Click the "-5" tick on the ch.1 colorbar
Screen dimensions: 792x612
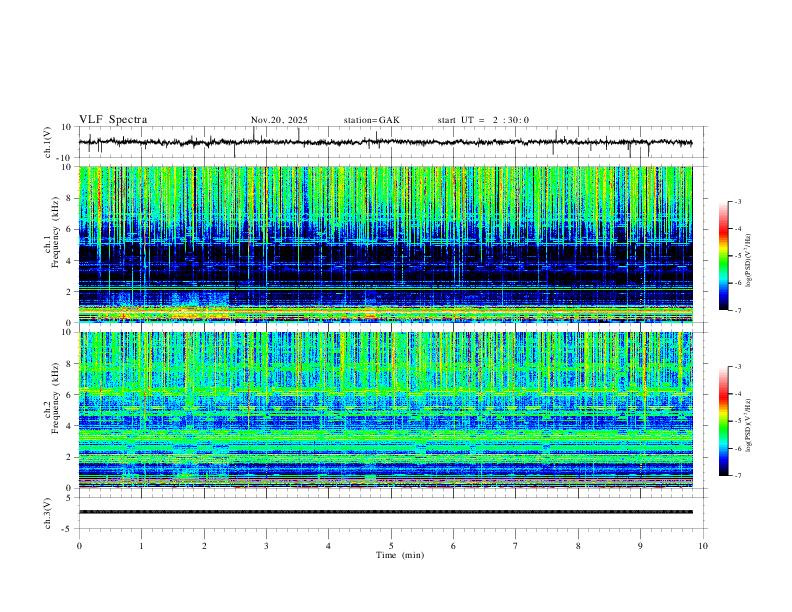[737, 256]
